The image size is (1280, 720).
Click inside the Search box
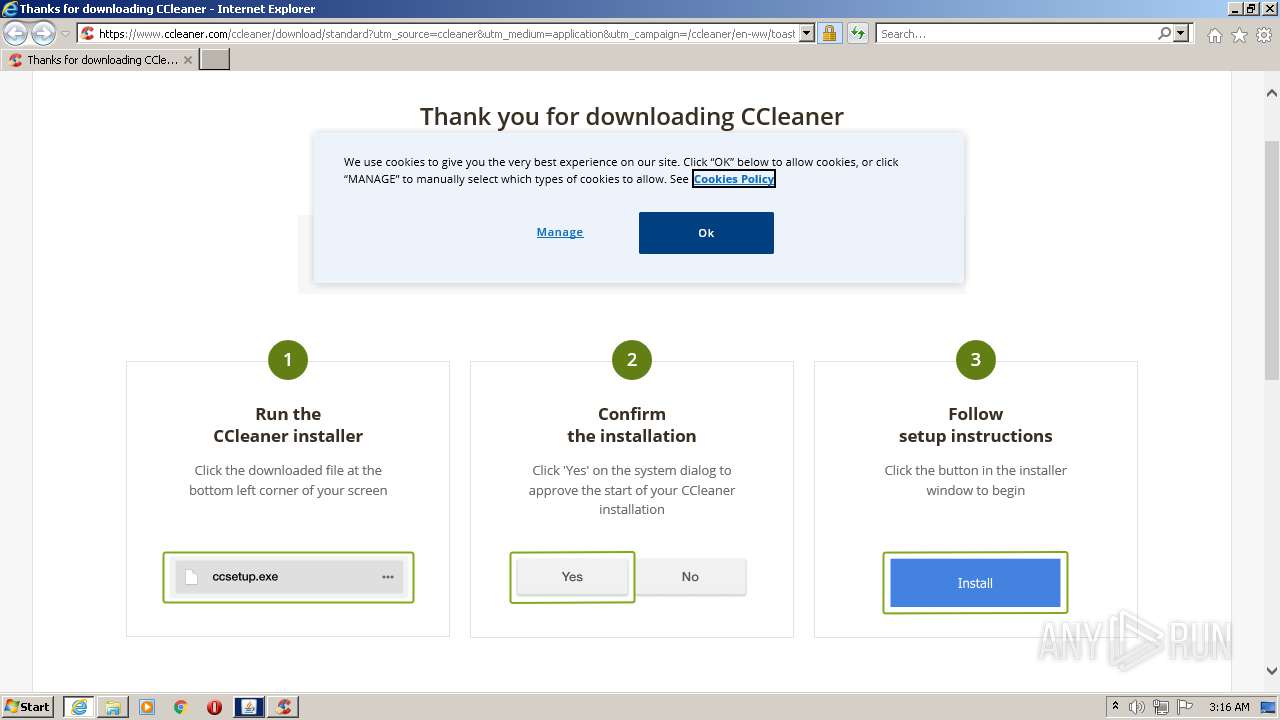(x=1017, y=34)
